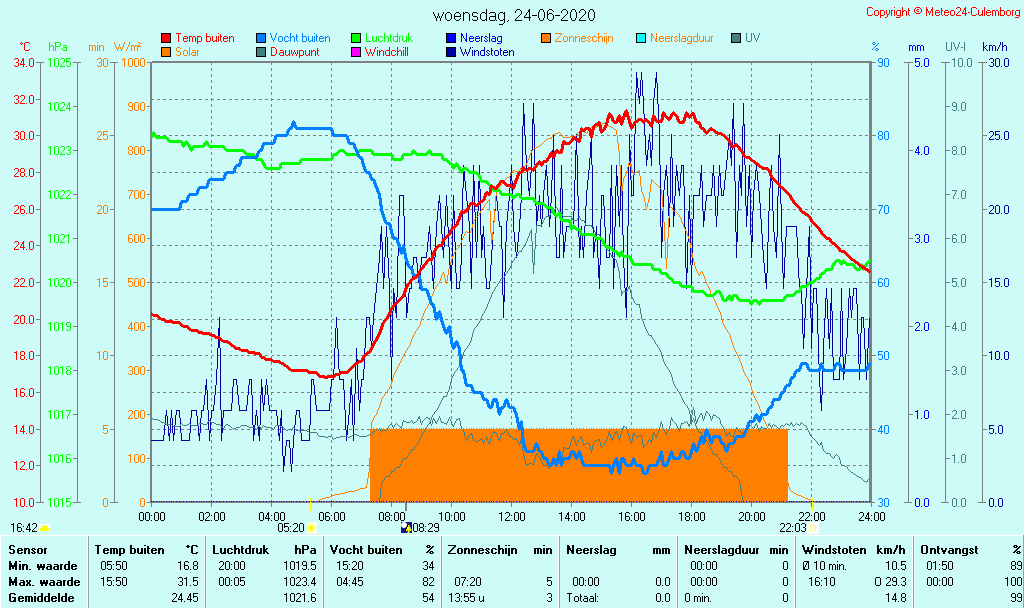The width and height of the screenshot is (1026, 608).
Task: Click the date title woensdag, 24-06-2020
Action: pos(513,15)
